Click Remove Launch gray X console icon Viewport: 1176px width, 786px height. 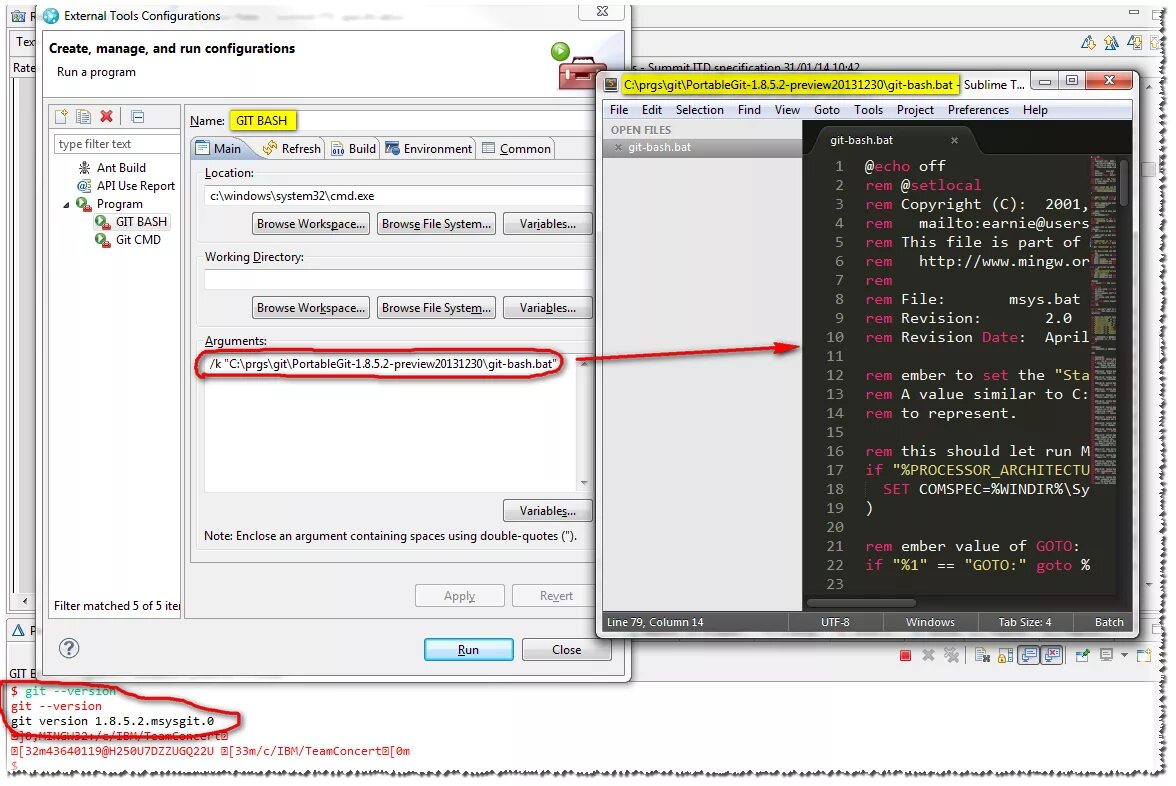click(x=928, y=656)
